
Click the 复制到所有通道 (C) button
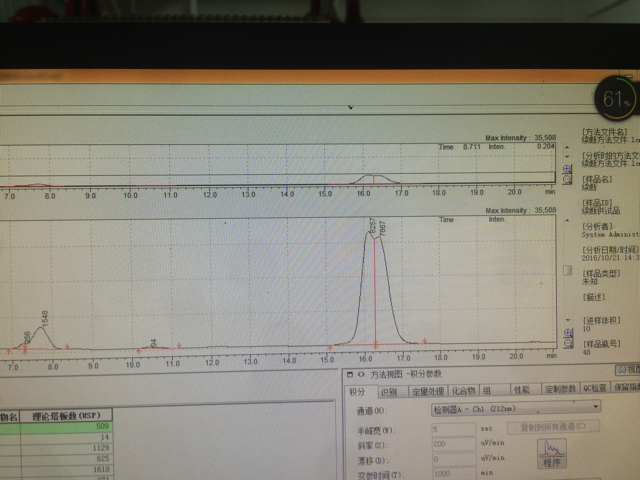click(553, 427)
